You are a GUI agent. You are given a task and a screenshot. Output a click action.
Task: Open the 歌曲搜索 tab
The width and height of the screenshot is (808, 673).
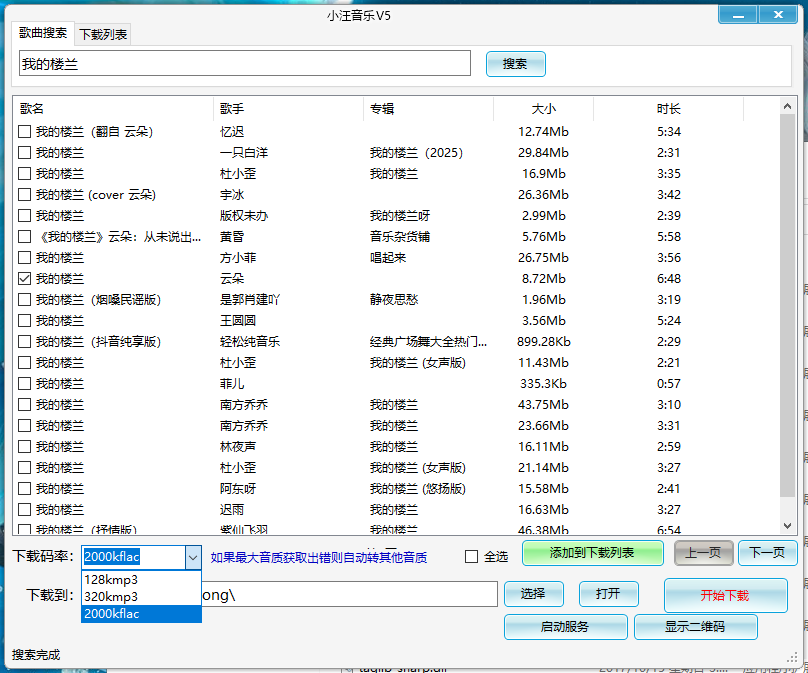pyautogui.click(x=43, y=33)
